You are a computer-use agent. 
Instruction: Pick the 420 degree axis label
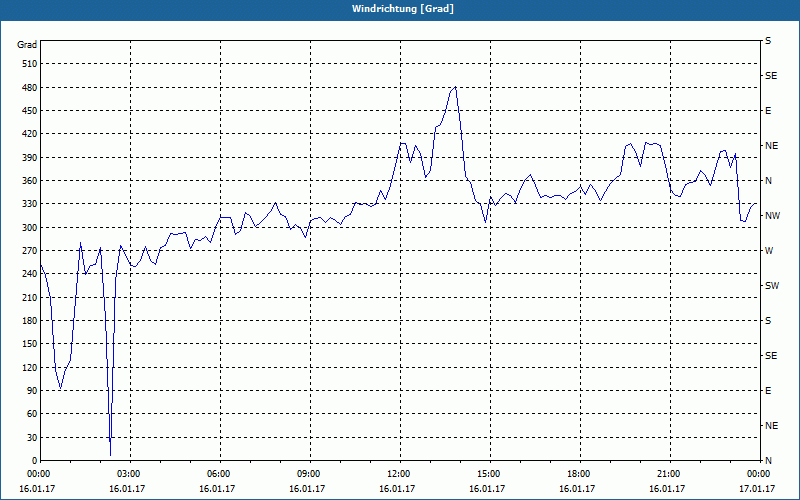[30, 134]
